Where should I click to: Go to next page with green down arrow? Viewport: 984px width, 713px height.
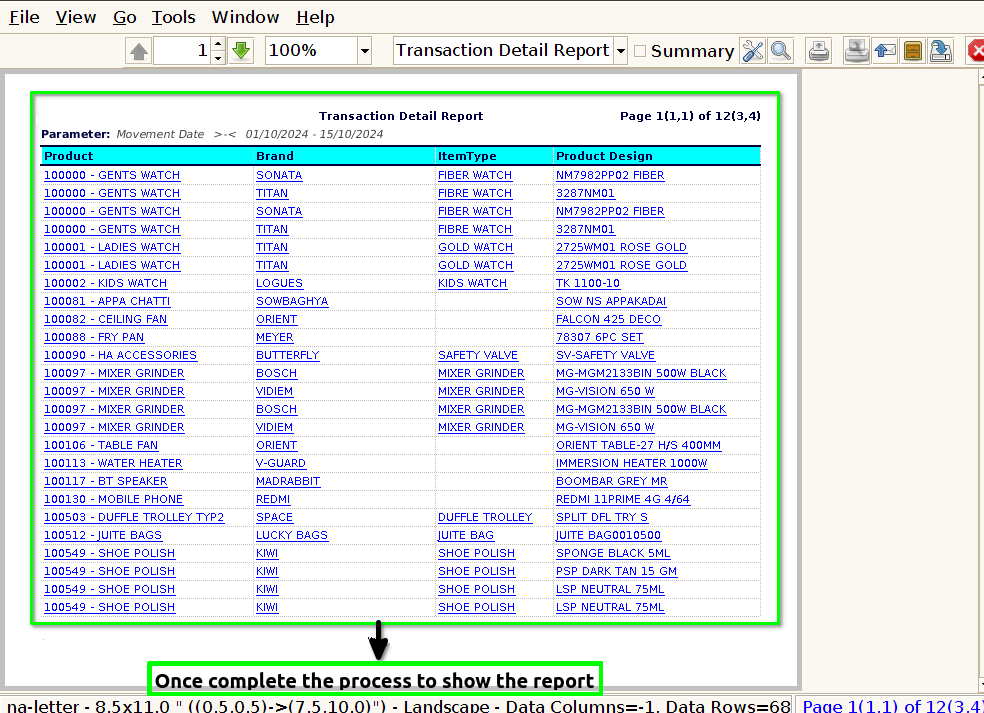(x=241, y=51)
